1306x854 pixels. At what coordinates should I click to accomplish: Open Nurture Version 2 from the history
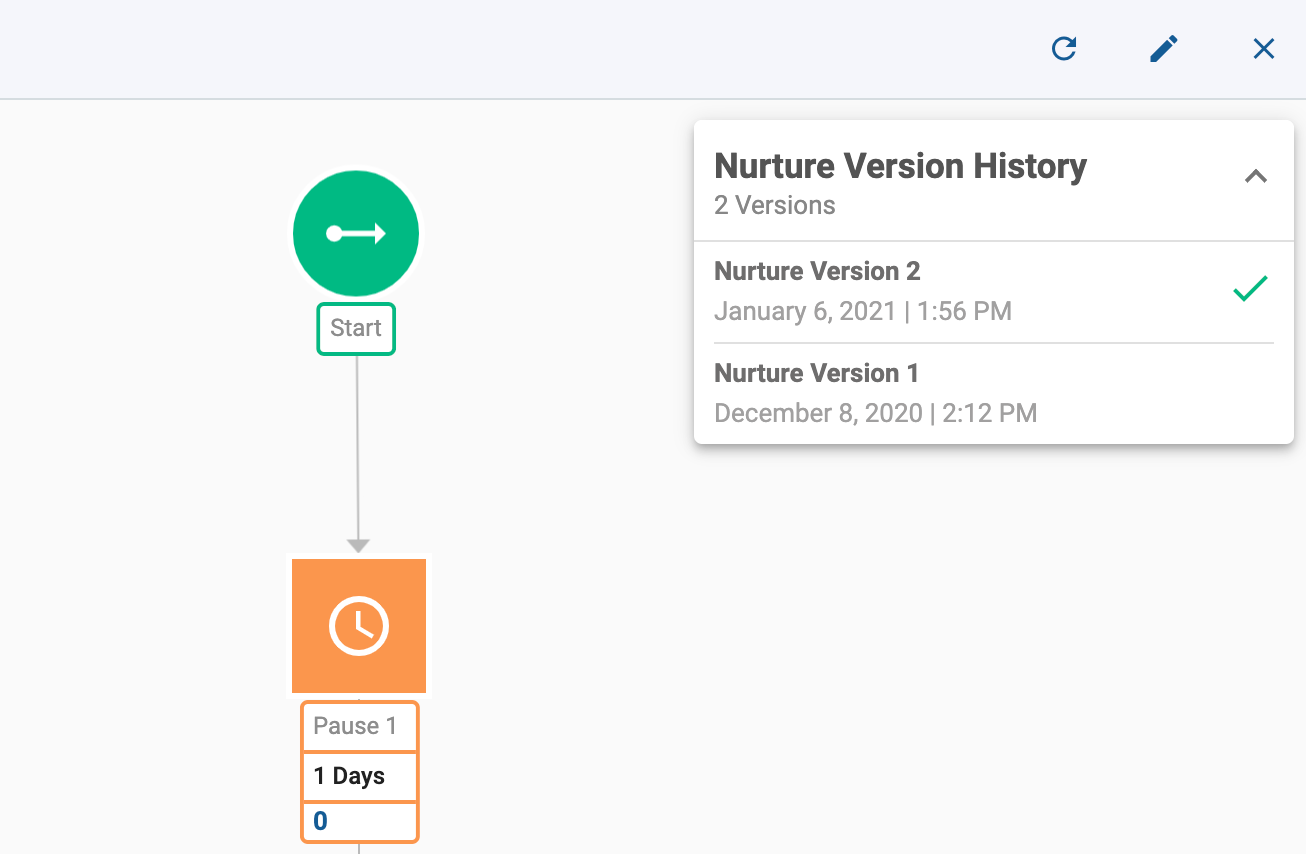[x=817, y=272]
